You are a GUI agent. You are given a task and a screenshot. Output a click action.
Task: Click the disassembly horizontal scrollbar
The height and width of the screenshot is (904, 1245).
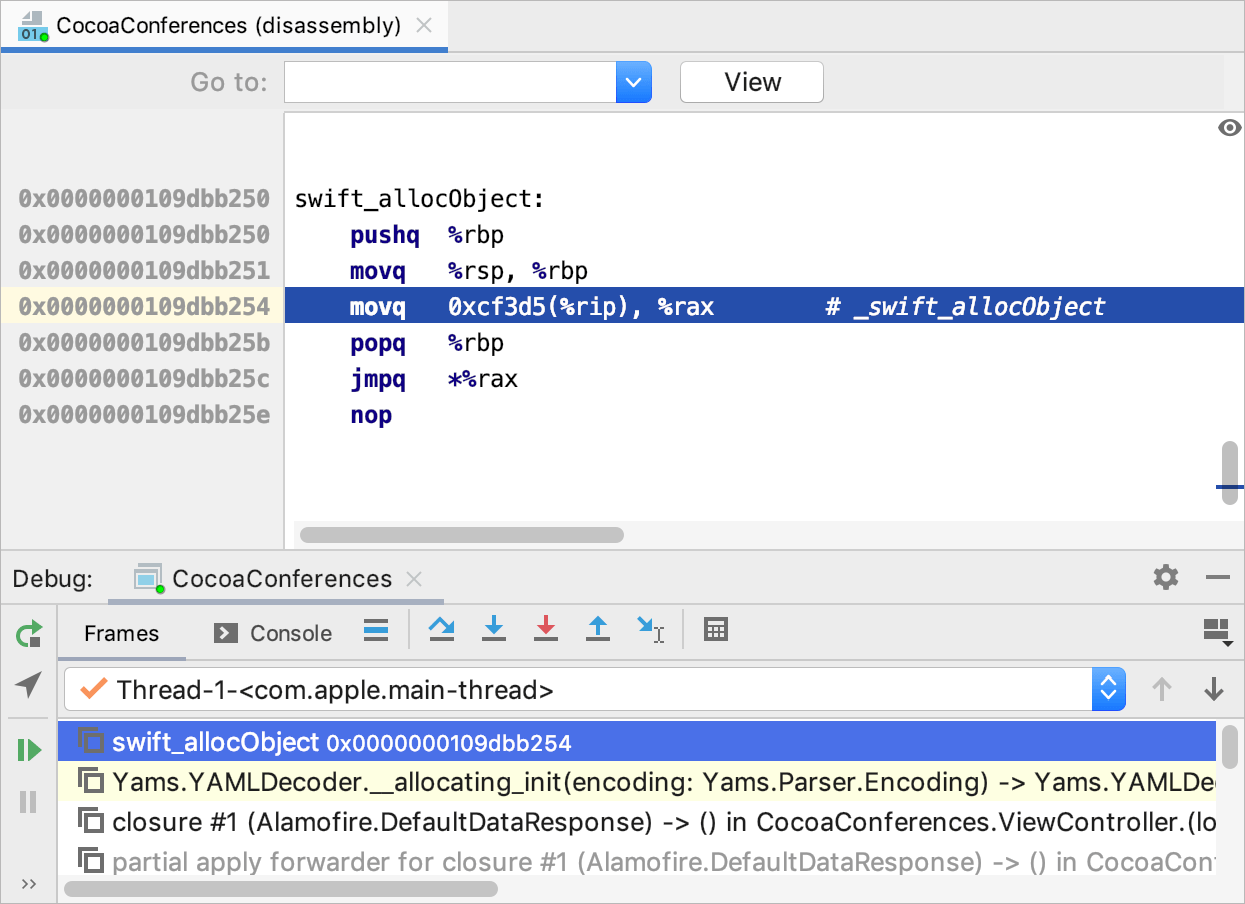(461, 535)
